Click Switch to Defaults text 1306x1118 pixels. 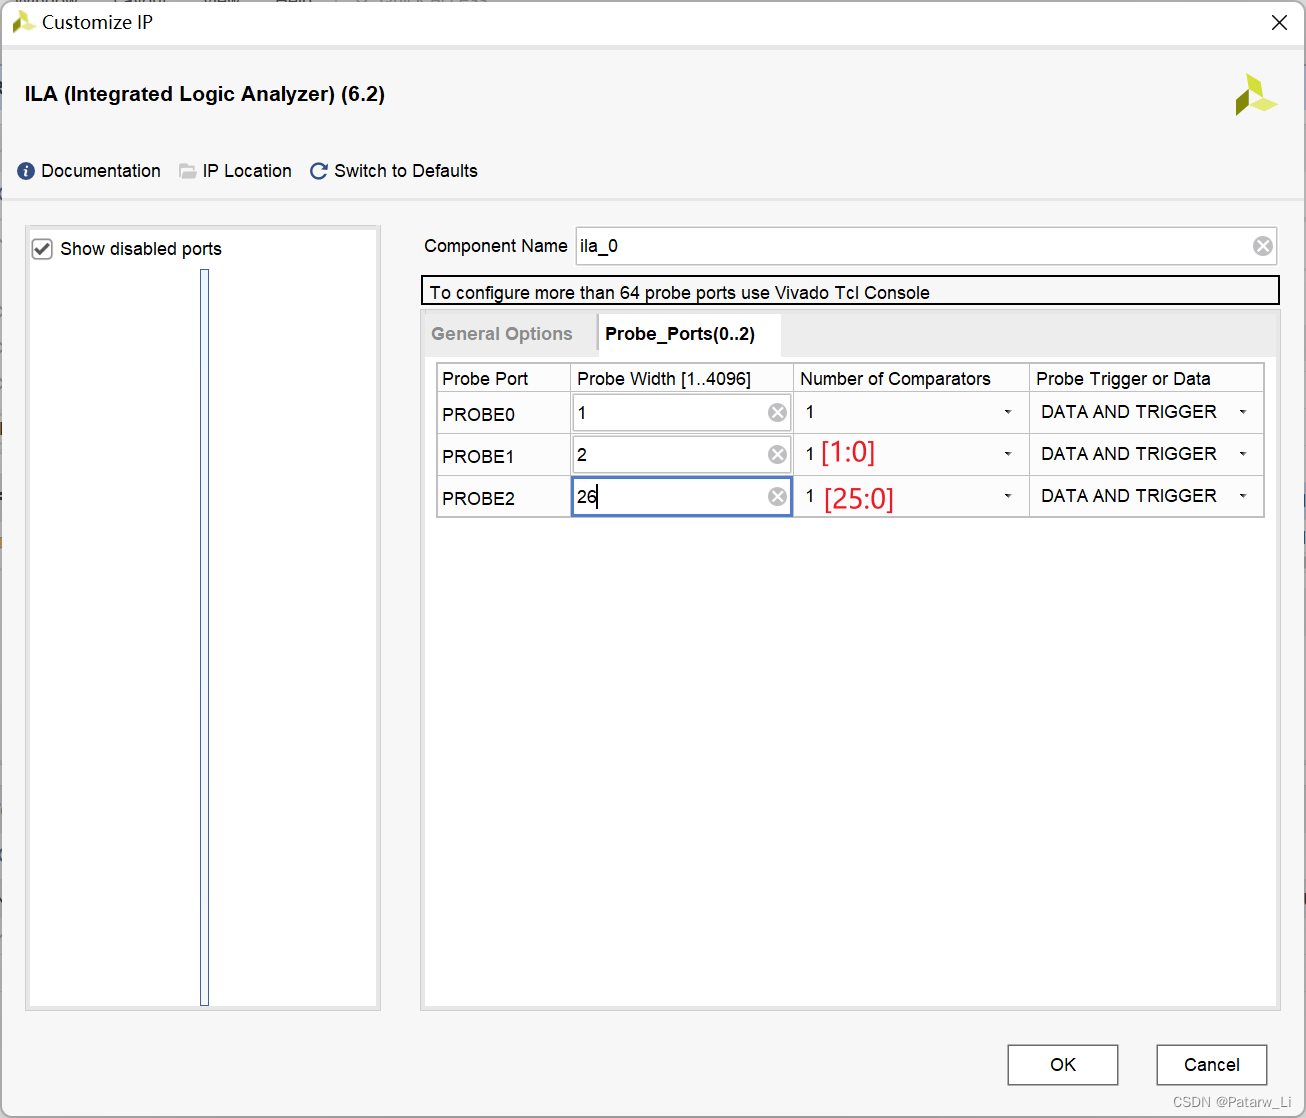click(x=406, y=171)
